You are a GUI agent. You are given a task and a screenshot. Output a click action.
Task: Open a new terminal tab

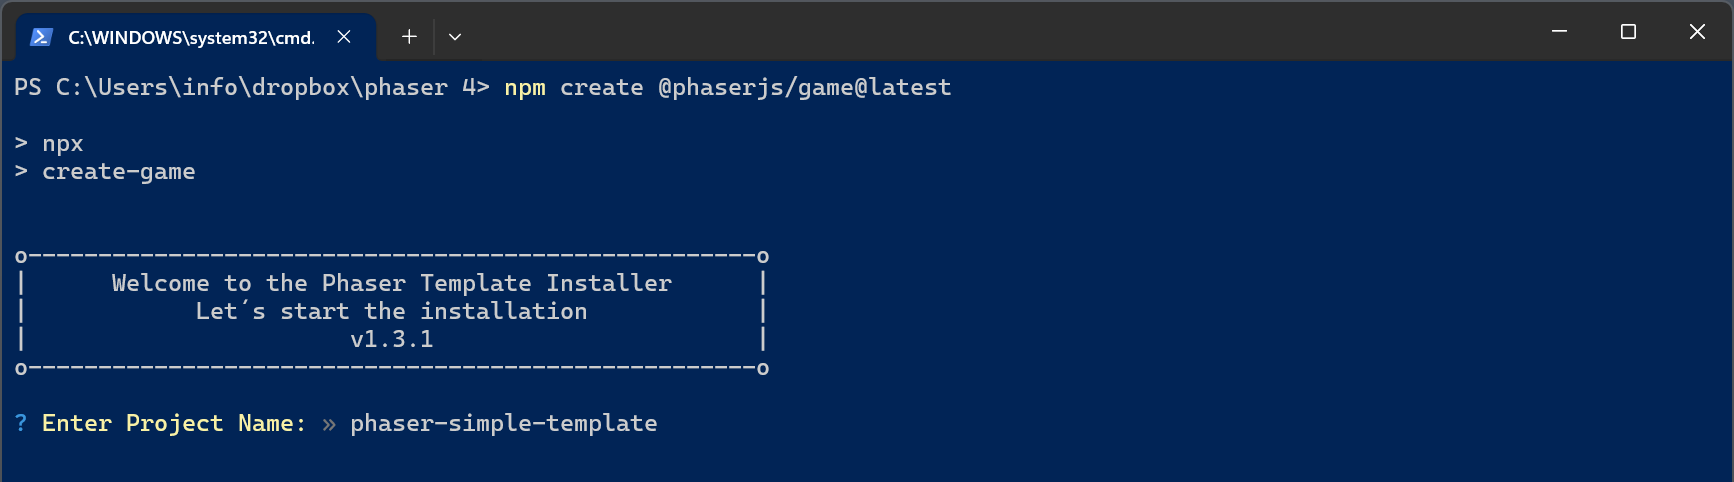(x=409, y=37)
